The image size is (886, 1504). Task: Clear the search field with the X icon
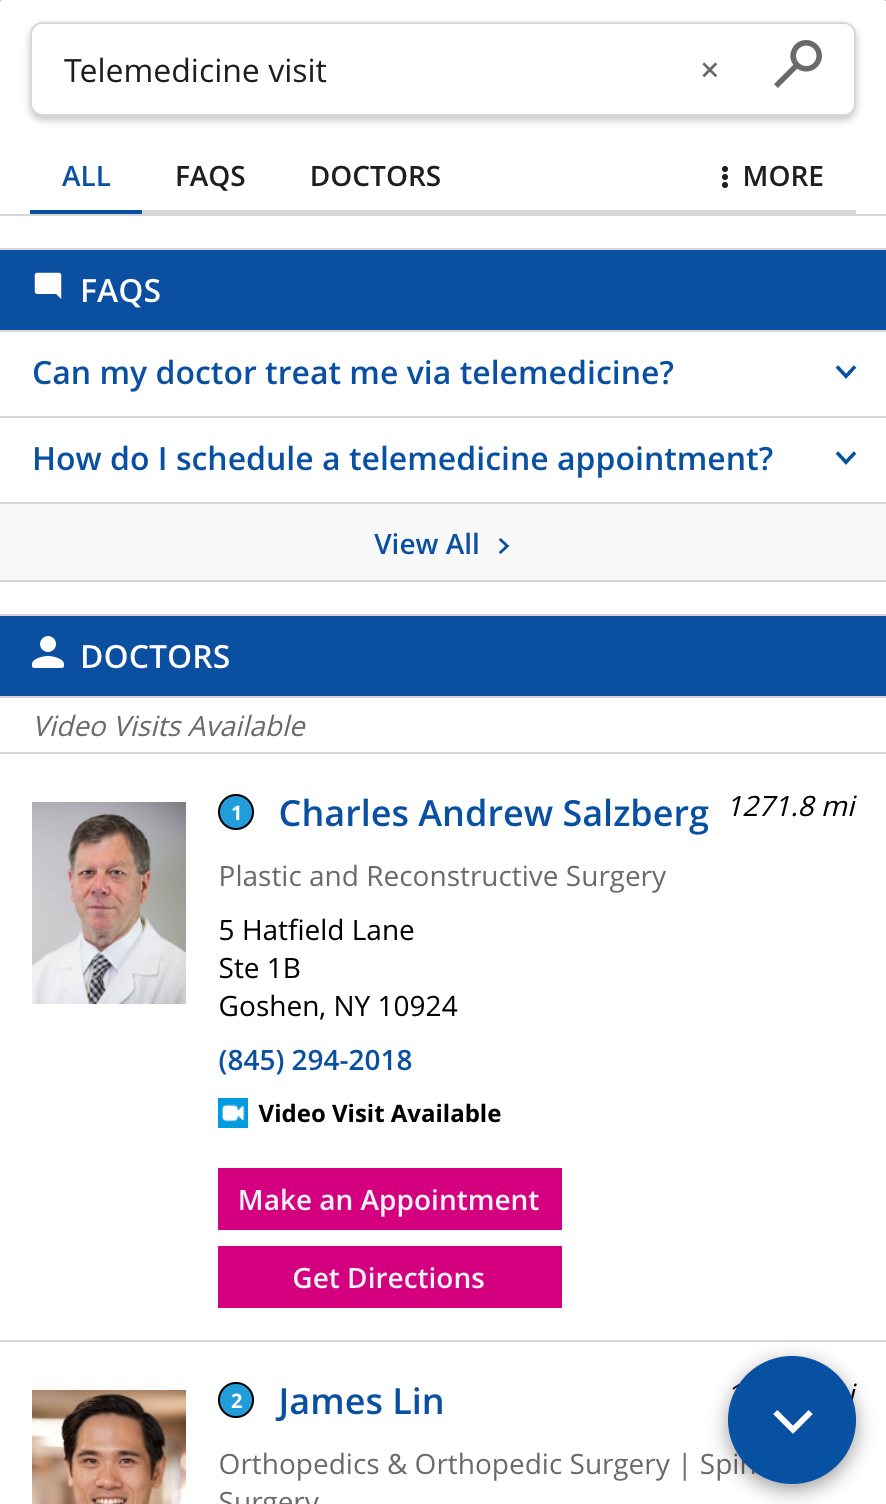(x=710, y=70)
